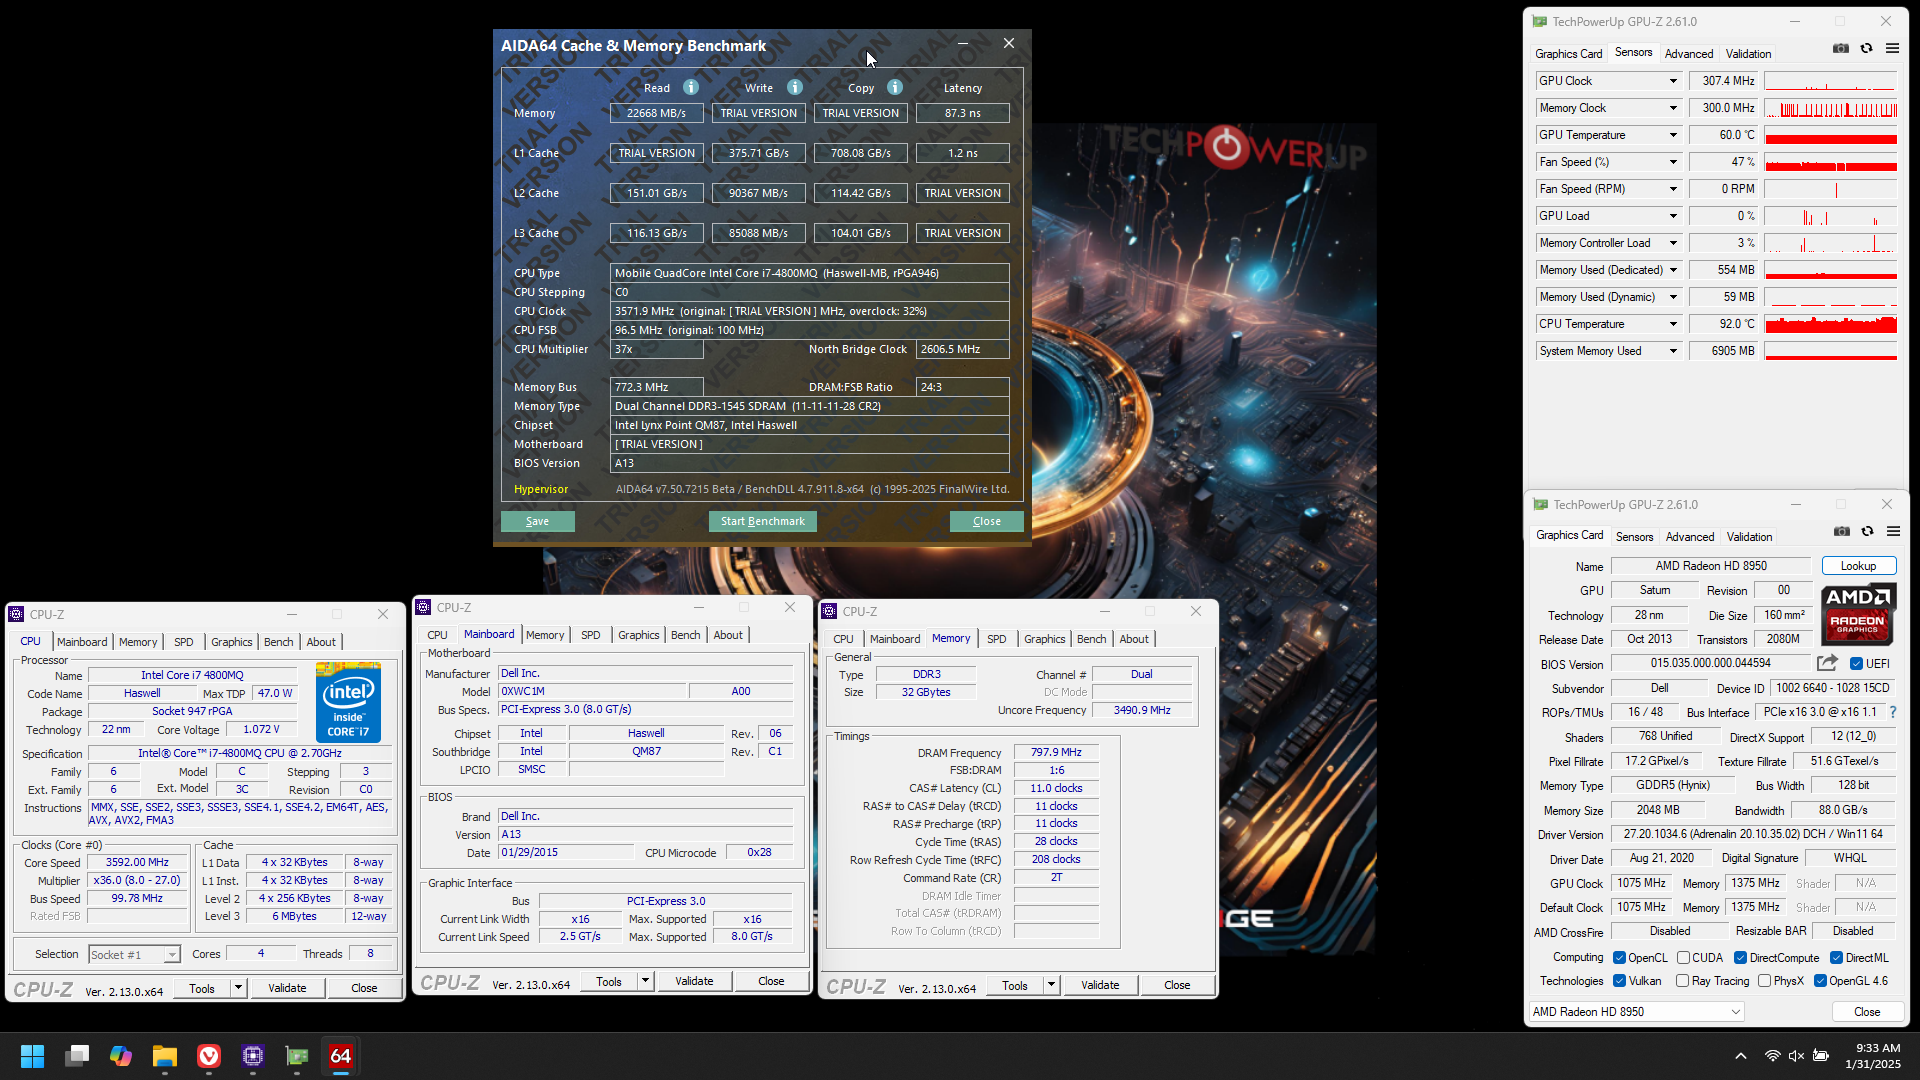This screenshot has height=1080, width=1920.
Task: Click Validate in CPU-Z CPU window
Action: click(x=287, y=988)
